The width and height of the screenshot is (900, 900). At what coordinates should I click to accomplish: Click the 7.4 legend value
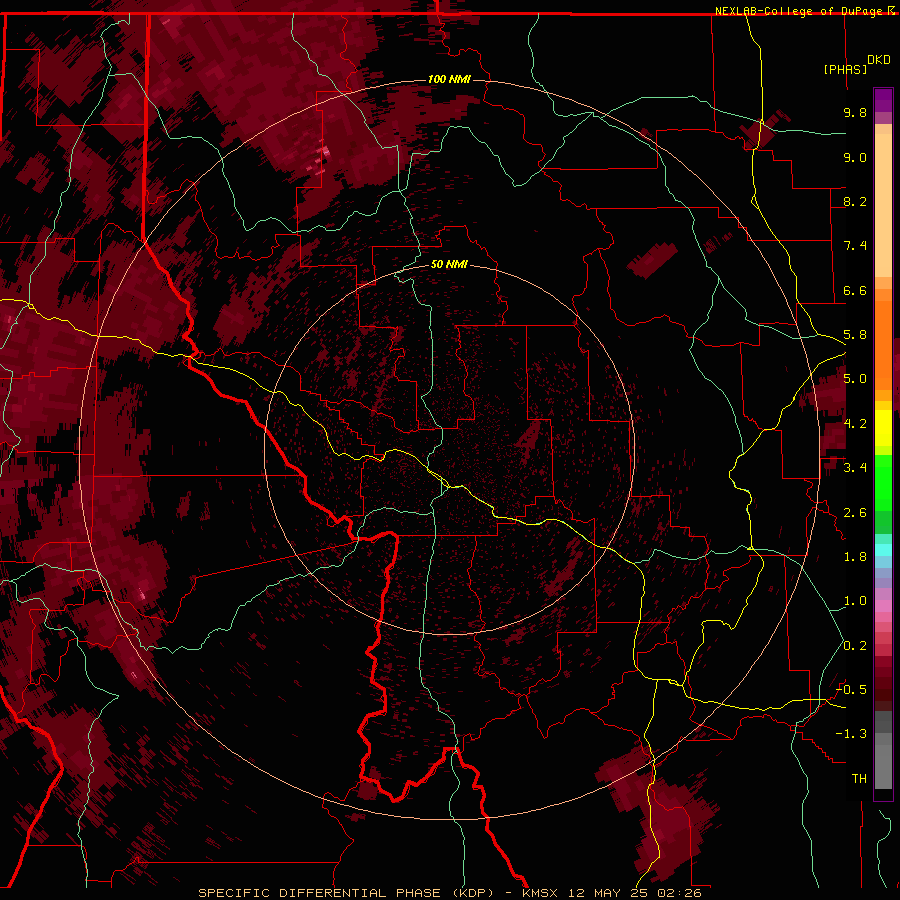(x=855, y=246)
